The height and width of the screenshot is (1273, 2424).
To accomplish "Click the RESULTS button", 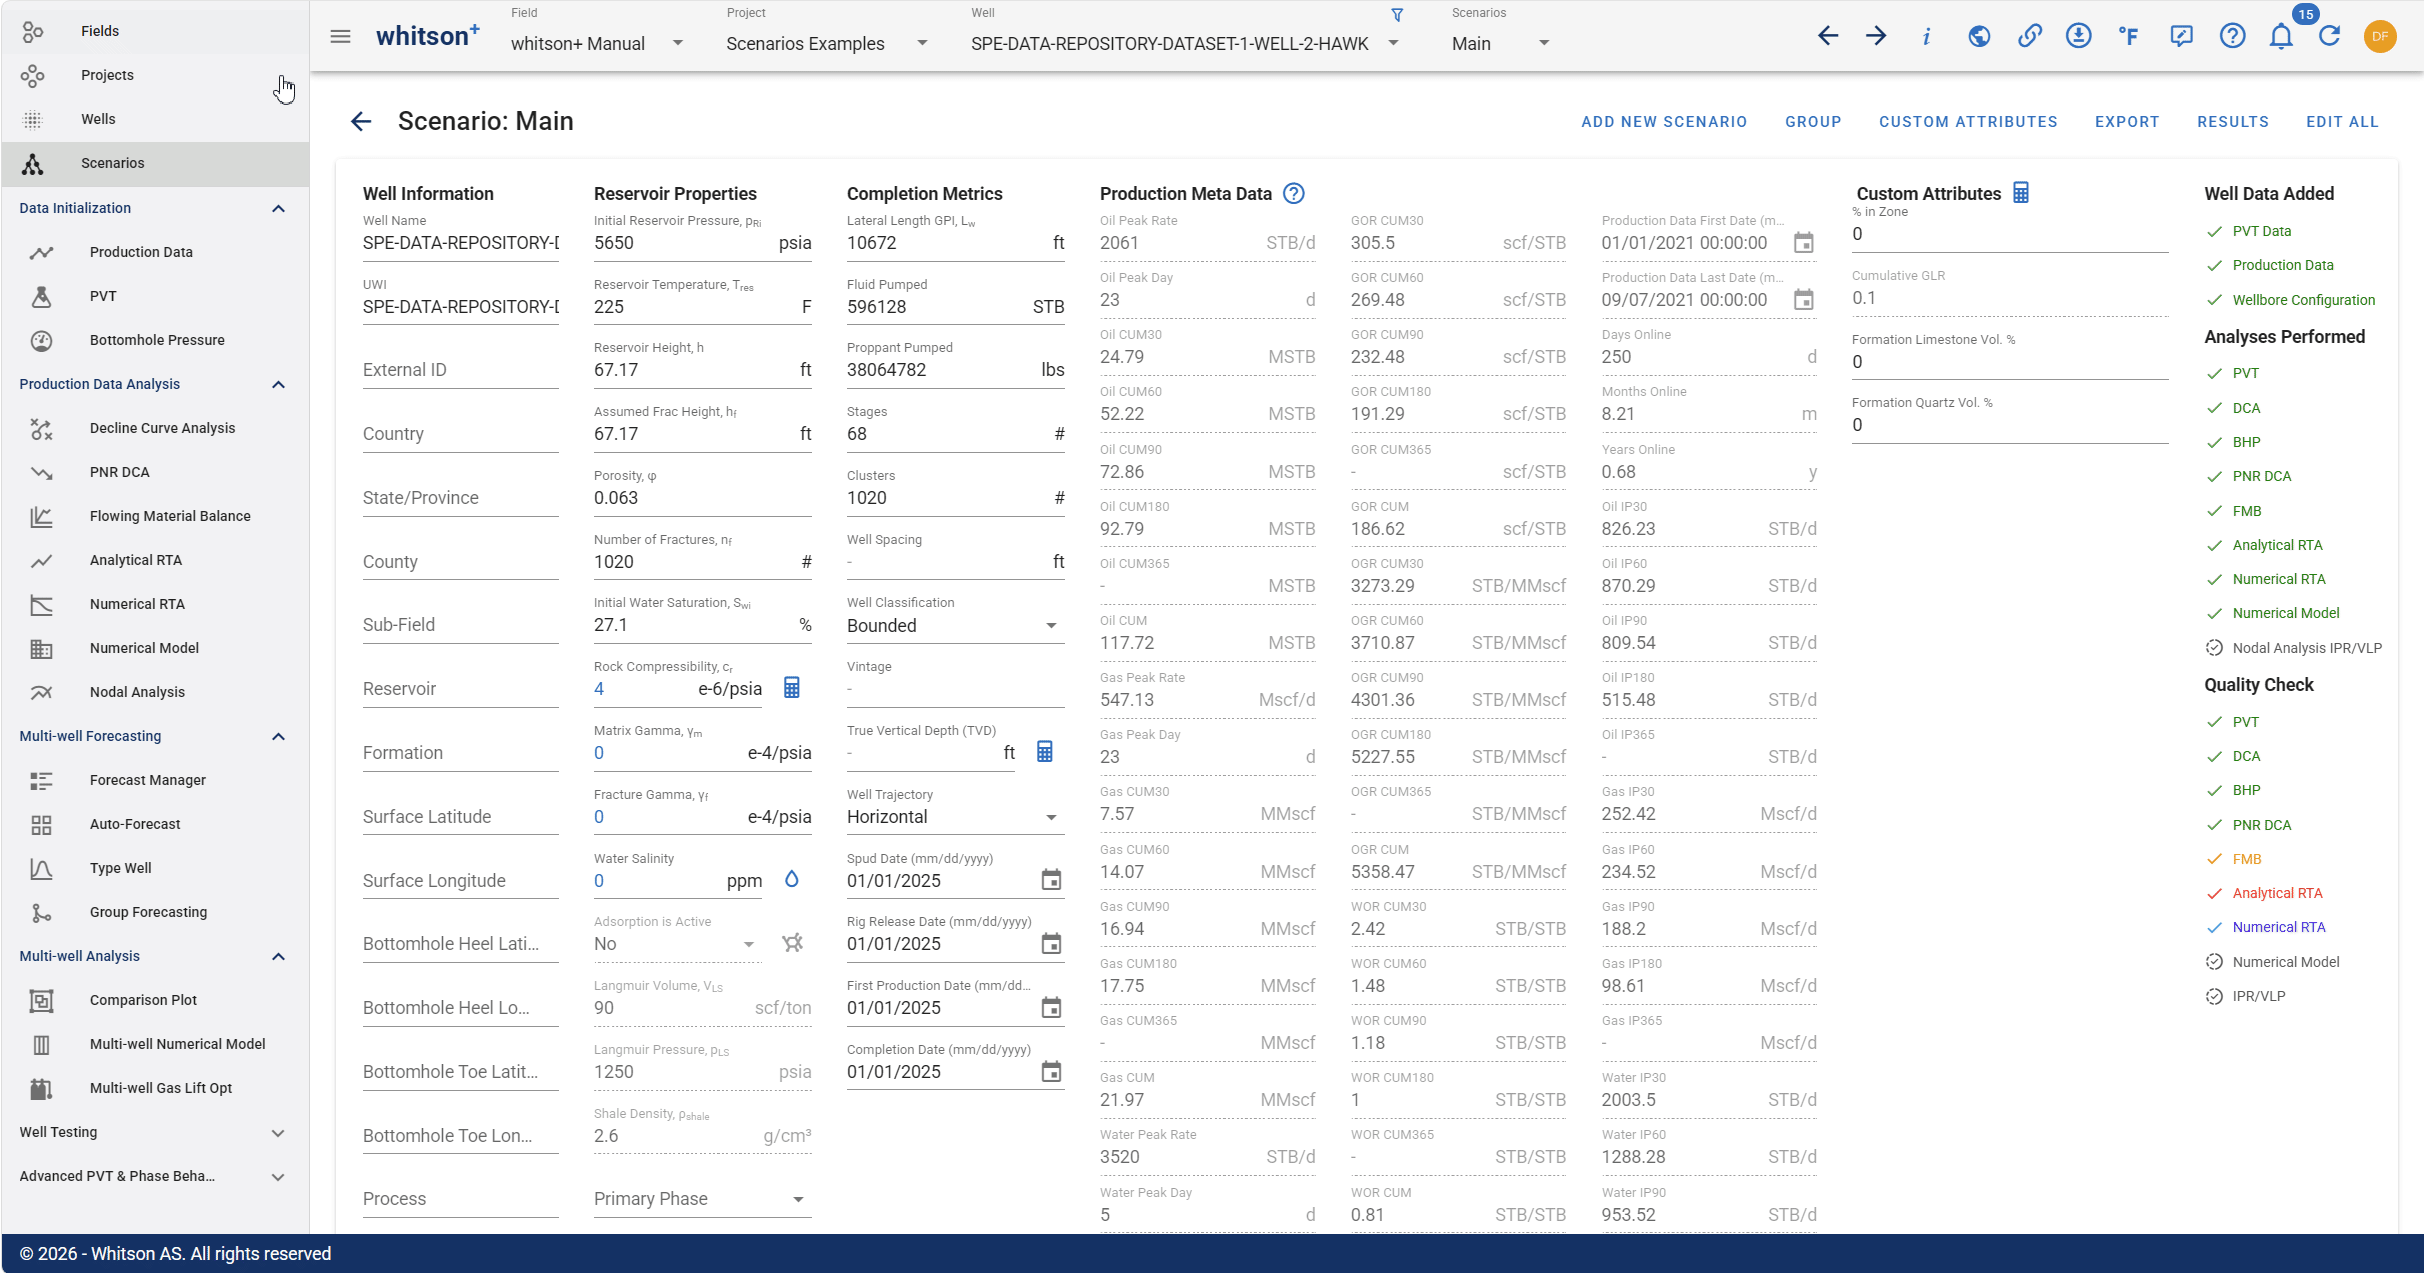I will 2233,122.
